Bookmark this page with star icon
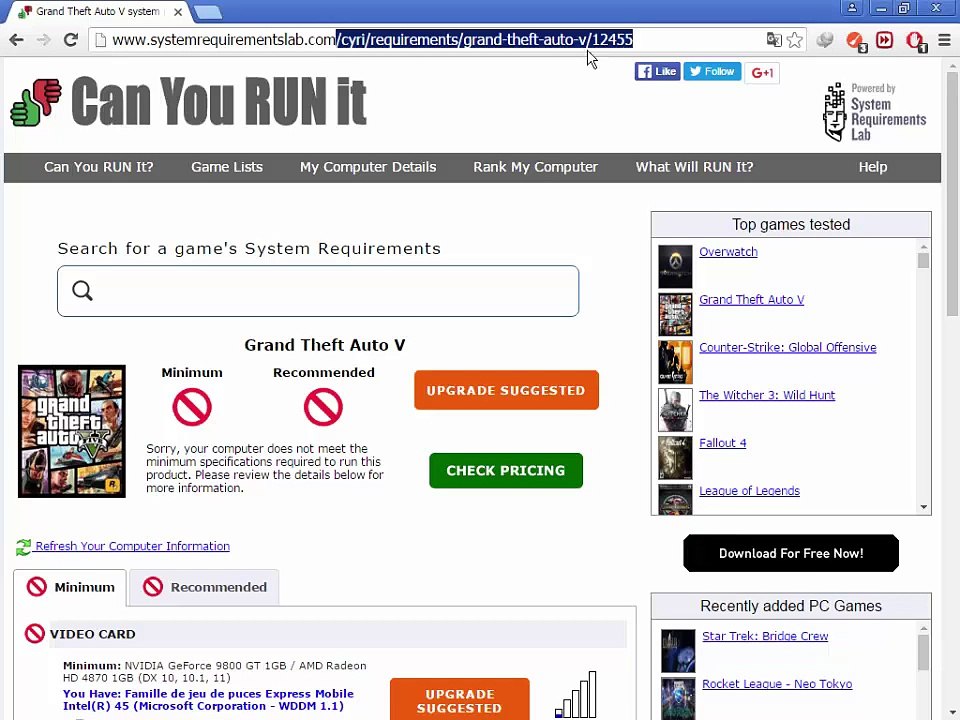The height and width of the screenshot is (720, 960). click(x=795, y=40)
